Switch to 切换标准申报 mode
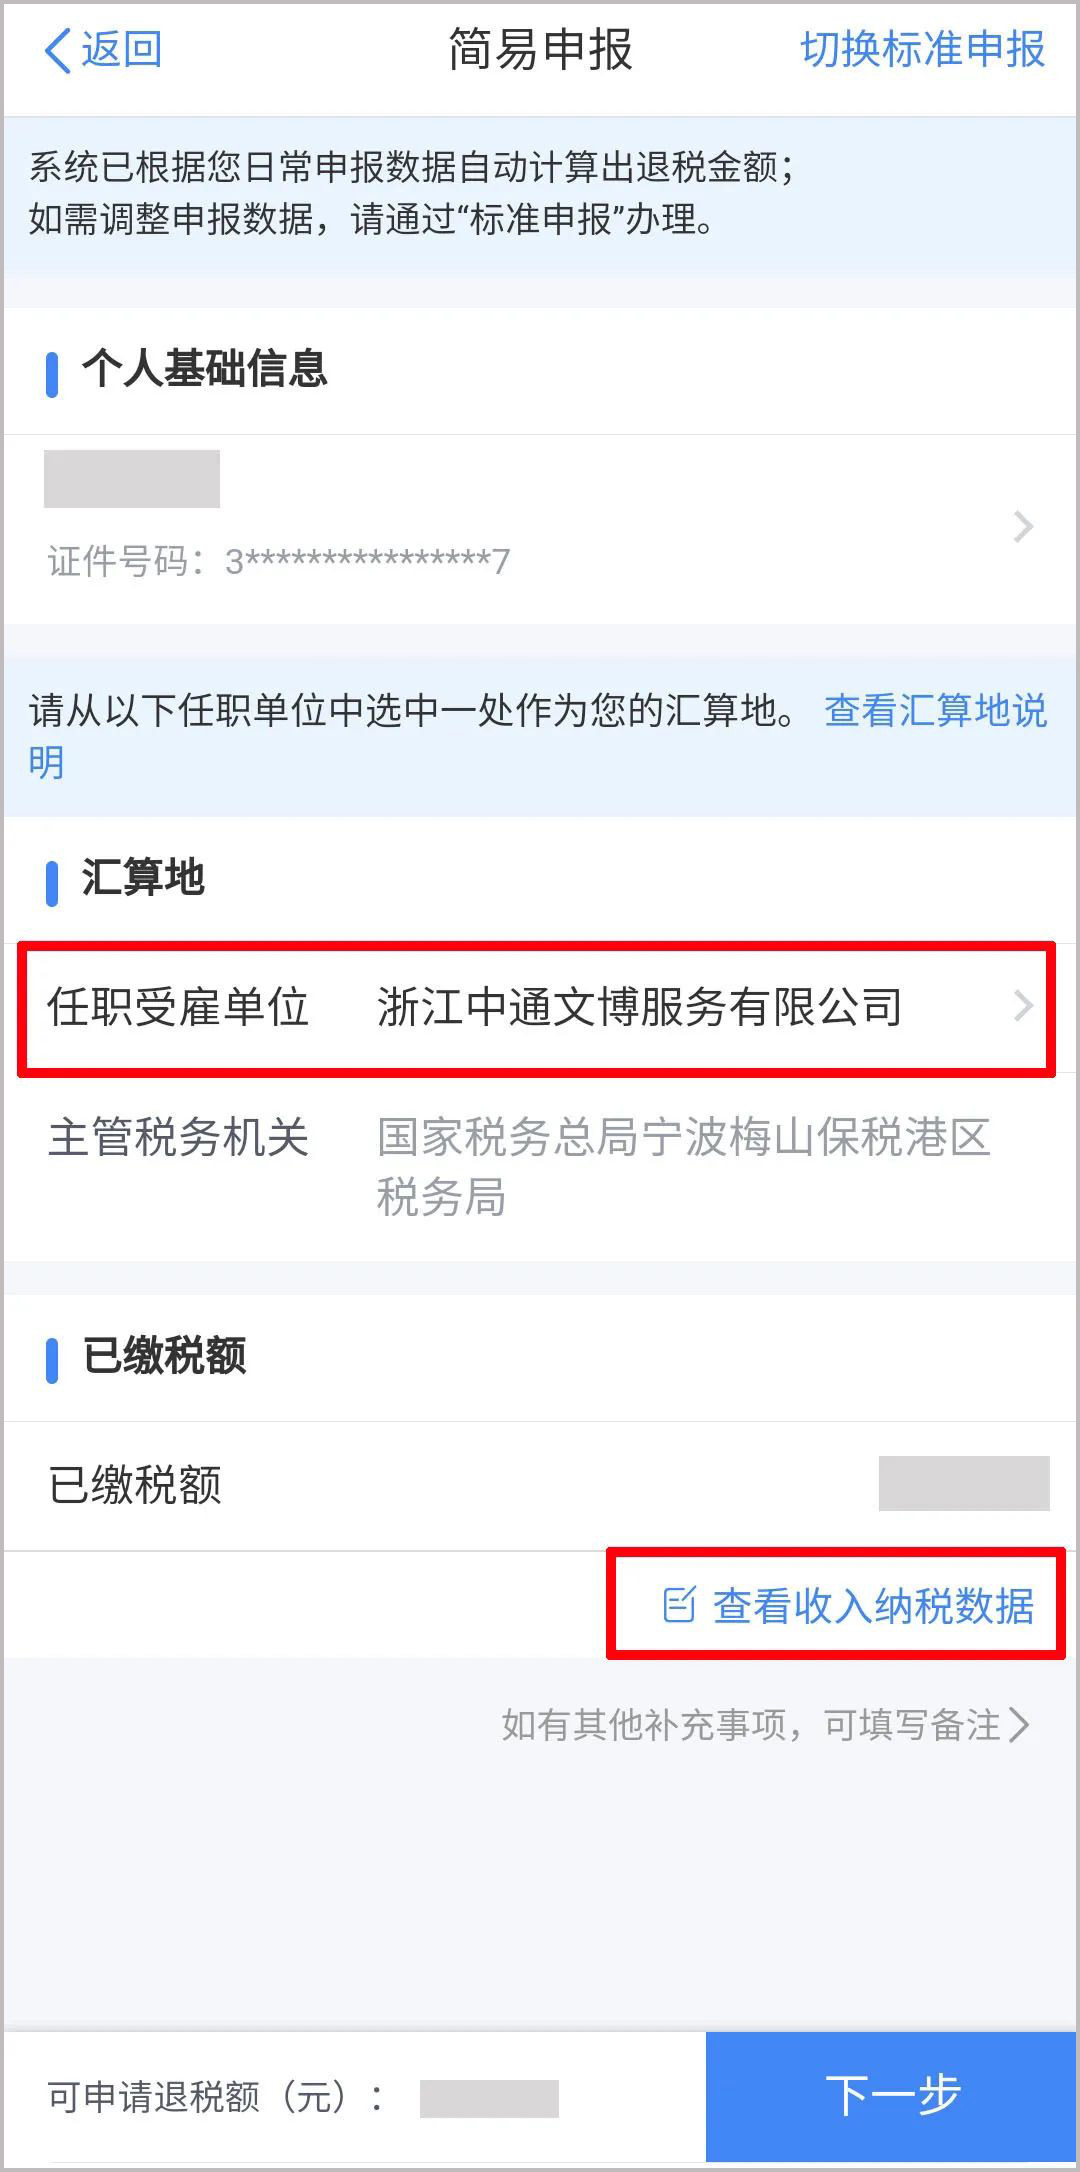The width and height of the screenshot is (1080, 2172). pyautogui.click(x=923, y=50)
